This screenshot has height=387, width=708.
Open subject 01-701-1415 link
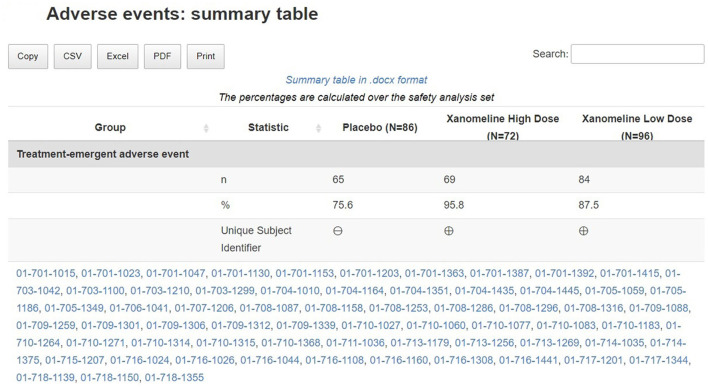point(629,273)
